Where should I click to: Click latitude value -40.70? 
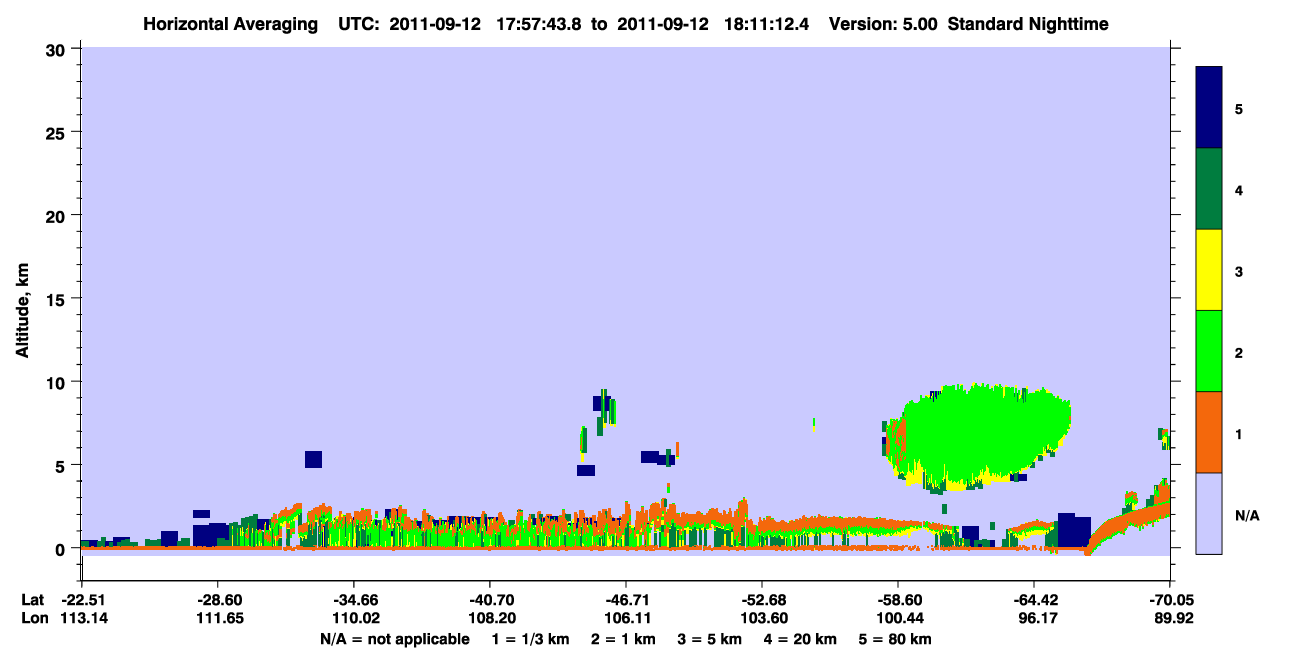point(489,600)
